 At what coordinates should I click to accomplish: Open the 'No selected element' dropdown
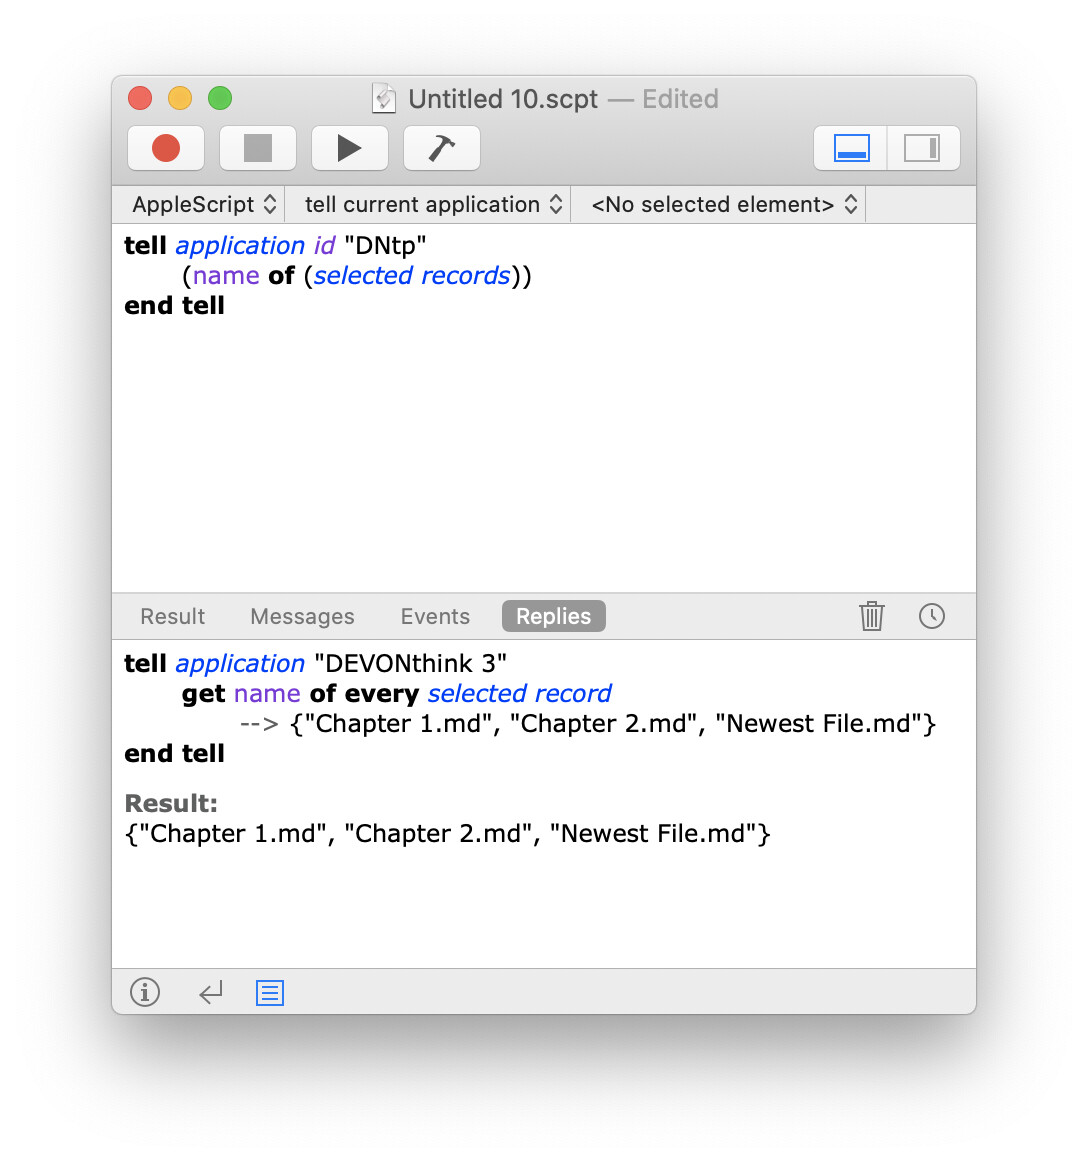[x=724, y=204]
